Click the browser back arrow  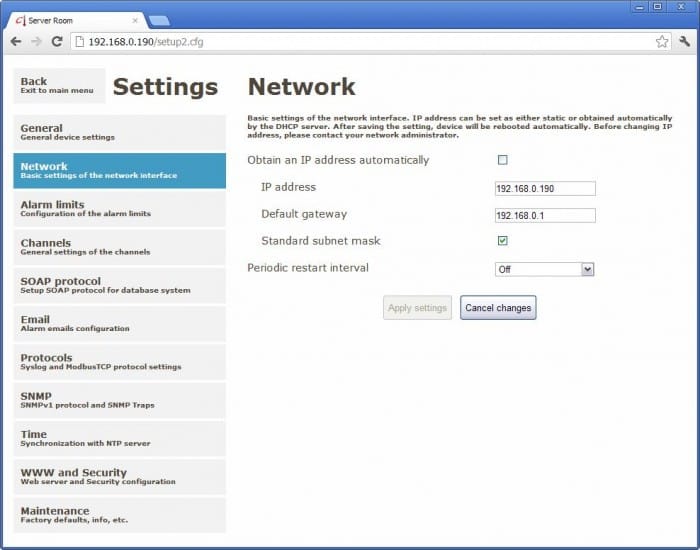[15, 41]
